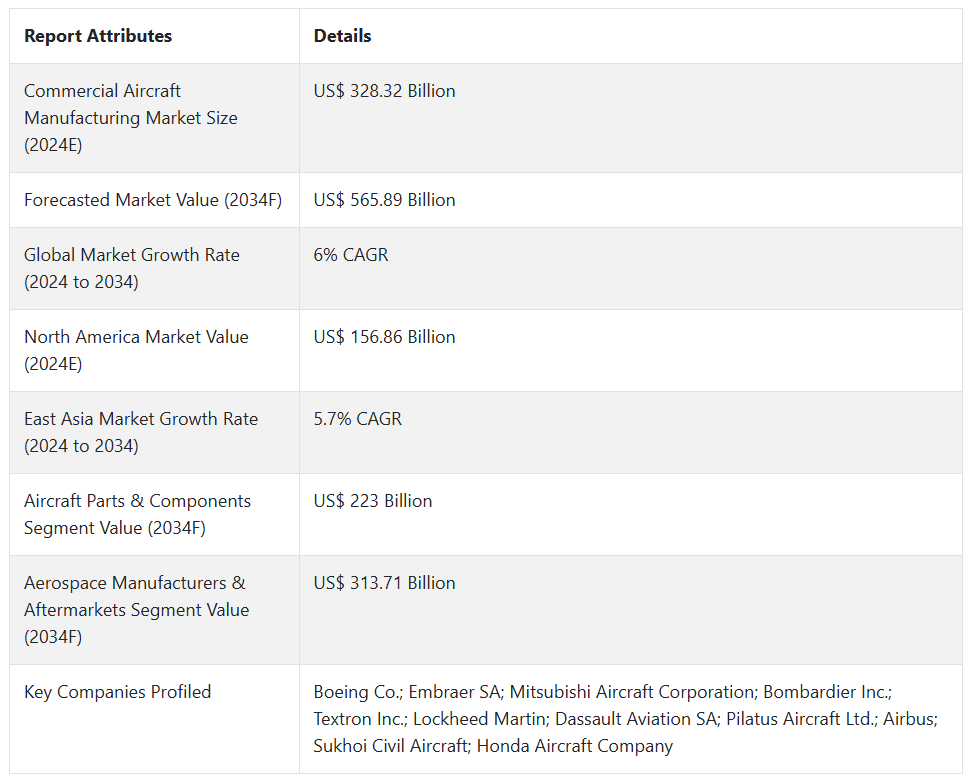
Task: Click the US$ 313.71 Billion value
Action: [384, 583]
